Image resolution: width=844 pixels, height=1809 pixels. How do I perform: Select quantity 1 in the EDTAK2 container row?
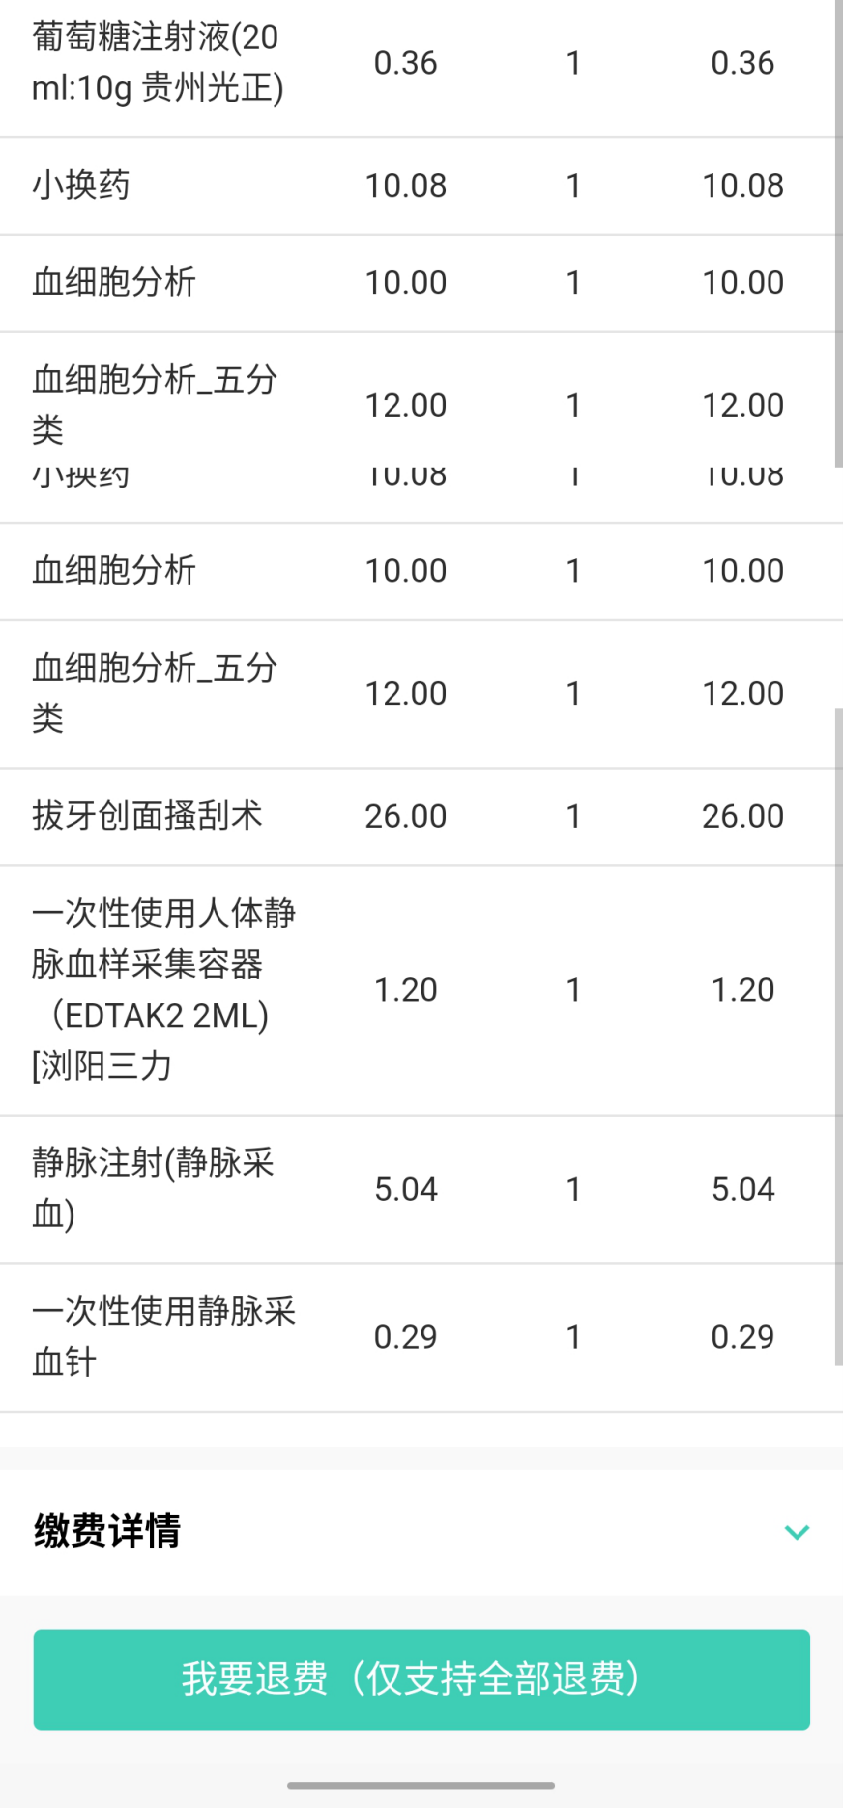tap(573, 990)
